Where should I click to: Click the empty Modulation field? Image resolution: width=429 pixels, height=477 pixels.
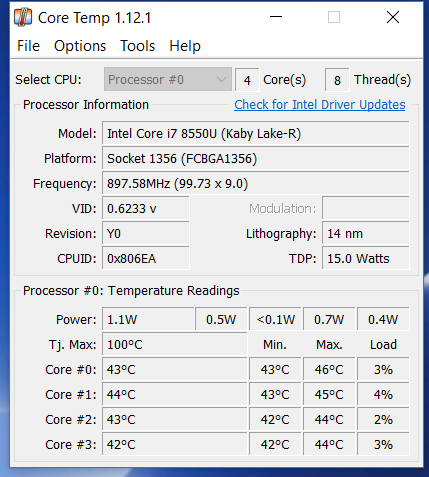pos(366,209)
